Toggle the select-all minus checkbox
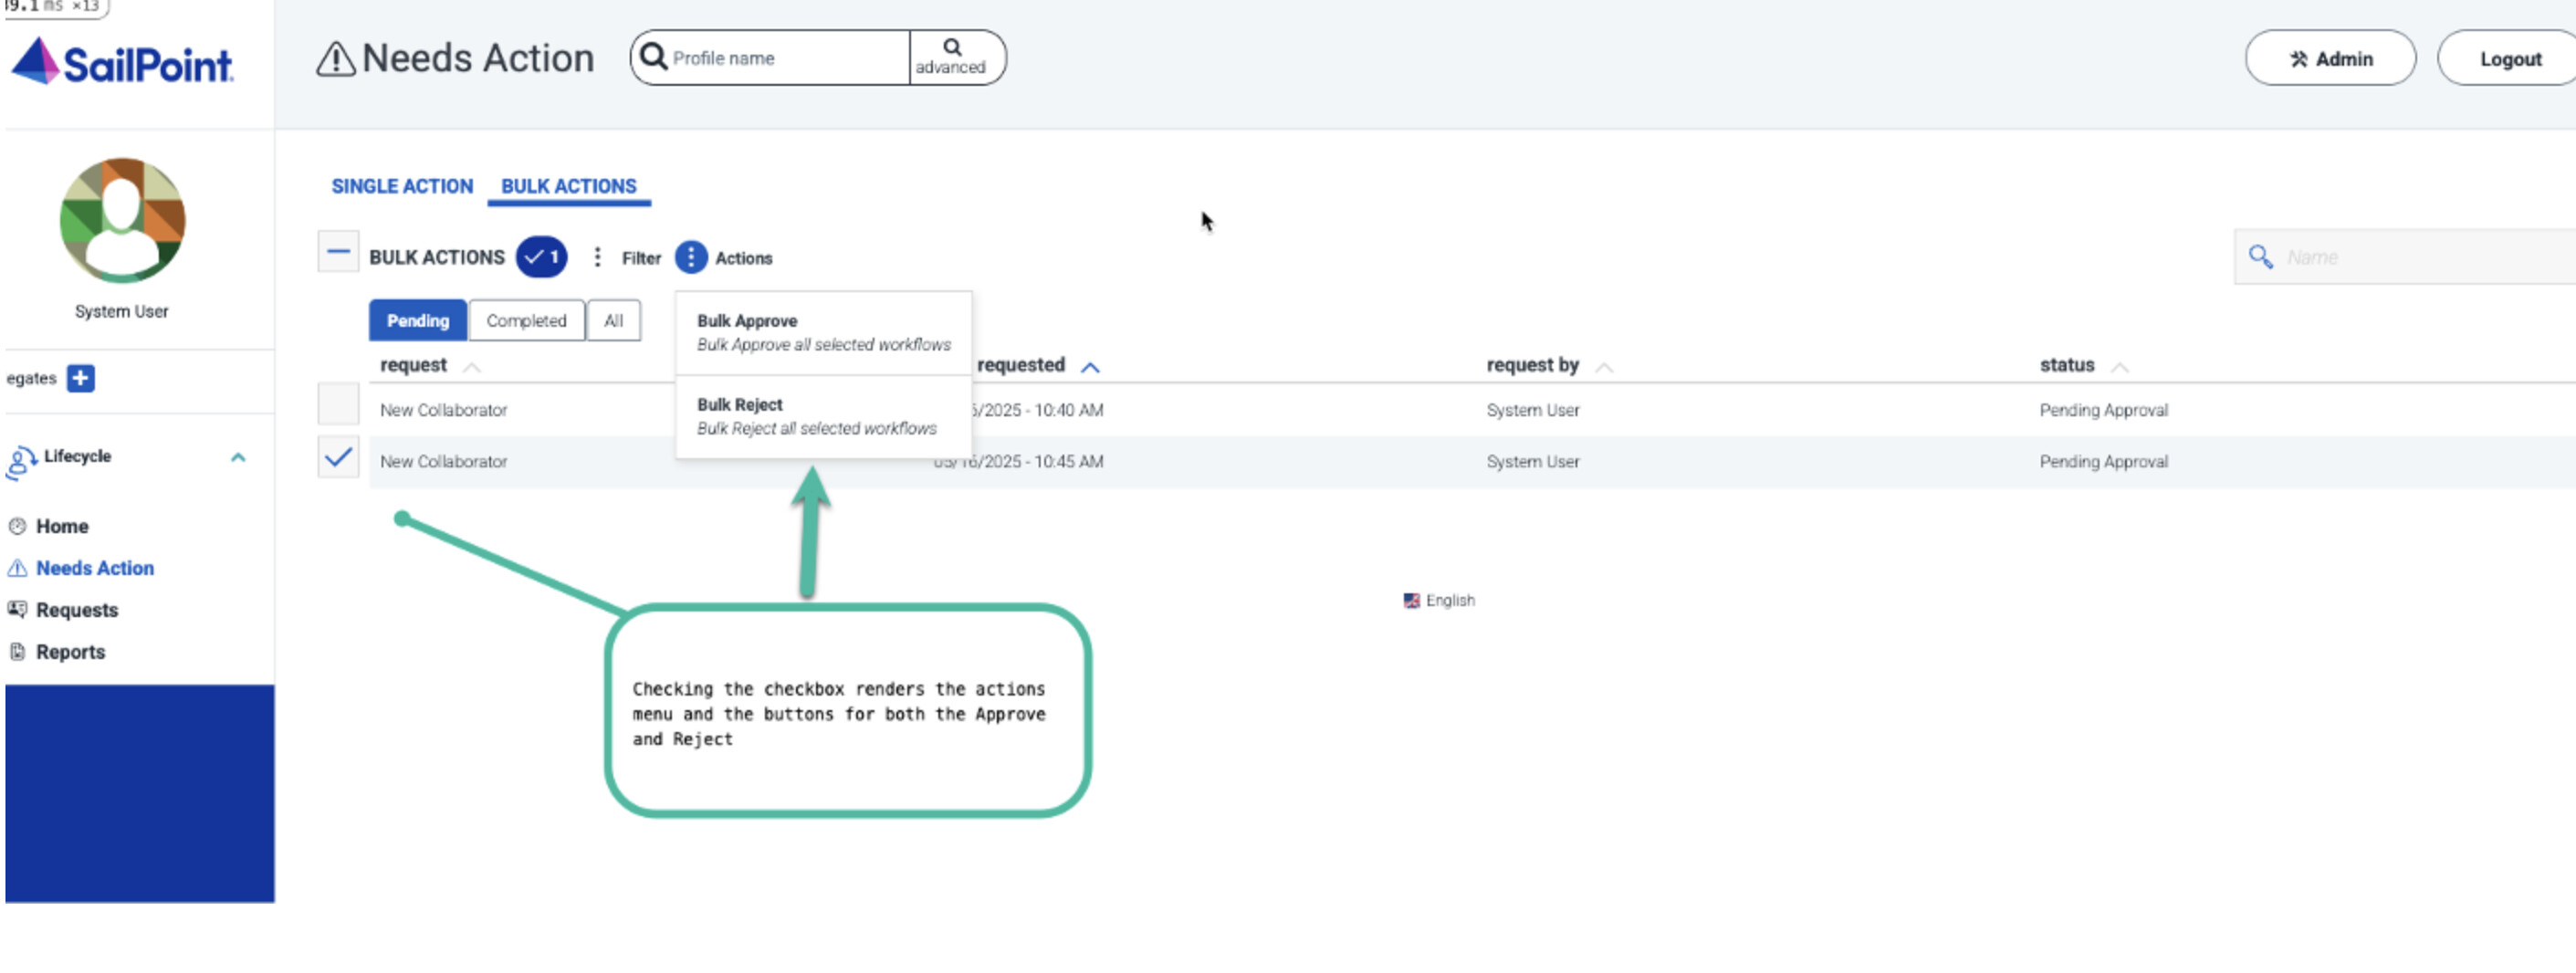Image resolution: width=2576 pixels, height=973 pixels. 338,251
